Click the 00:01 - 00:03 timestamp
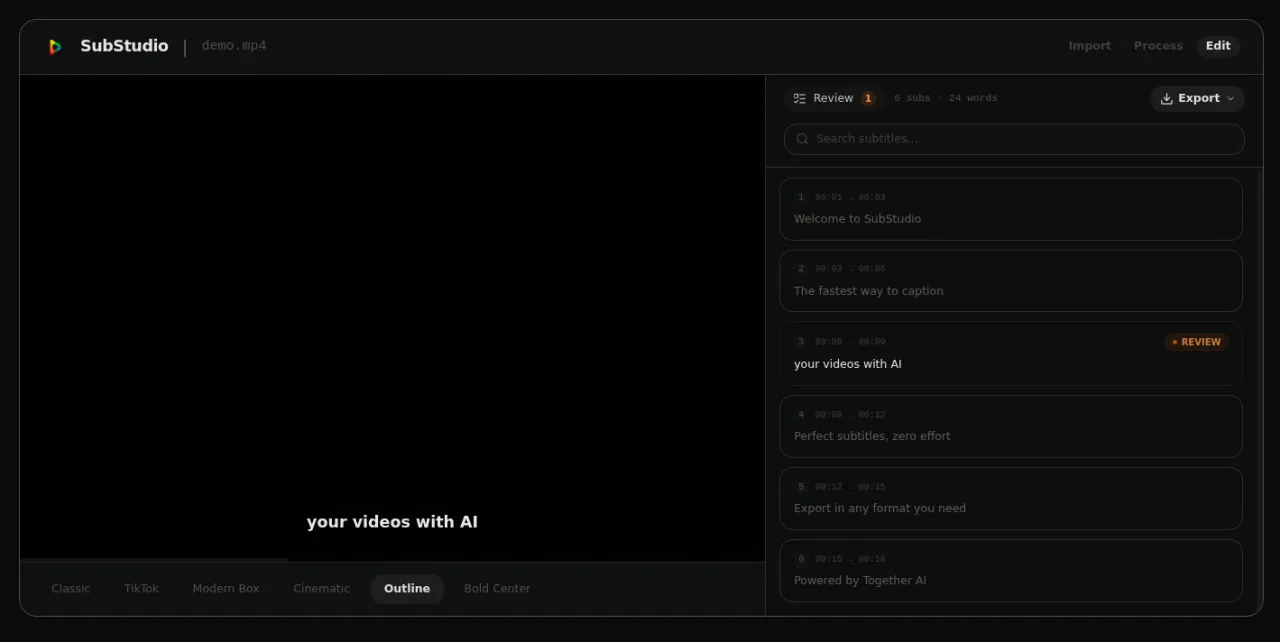Screen dimensions: 1280x642 (850, 198)
